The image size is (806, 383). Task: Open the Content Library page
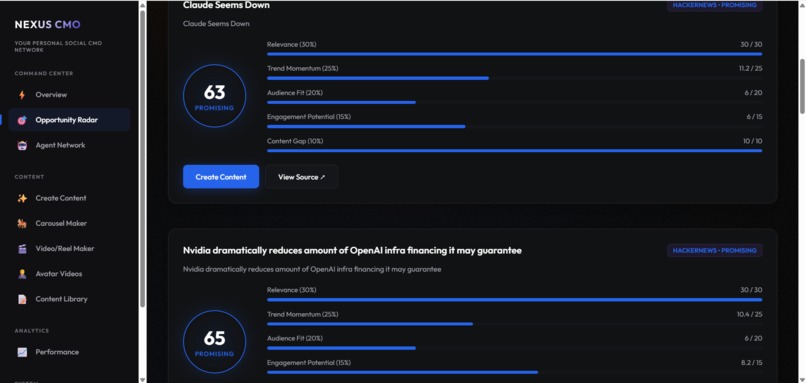click(69, 299)
